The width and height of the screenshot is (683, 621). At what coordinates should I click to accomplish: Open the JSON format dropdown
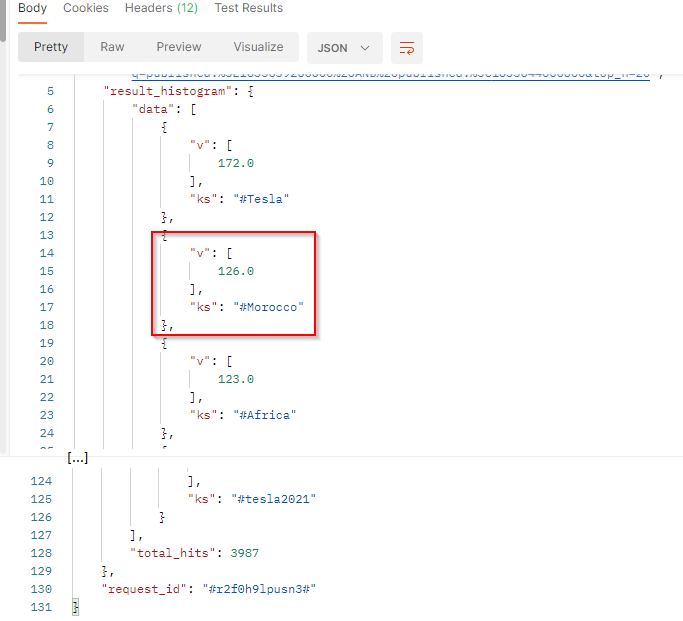(x=345, y=48)
